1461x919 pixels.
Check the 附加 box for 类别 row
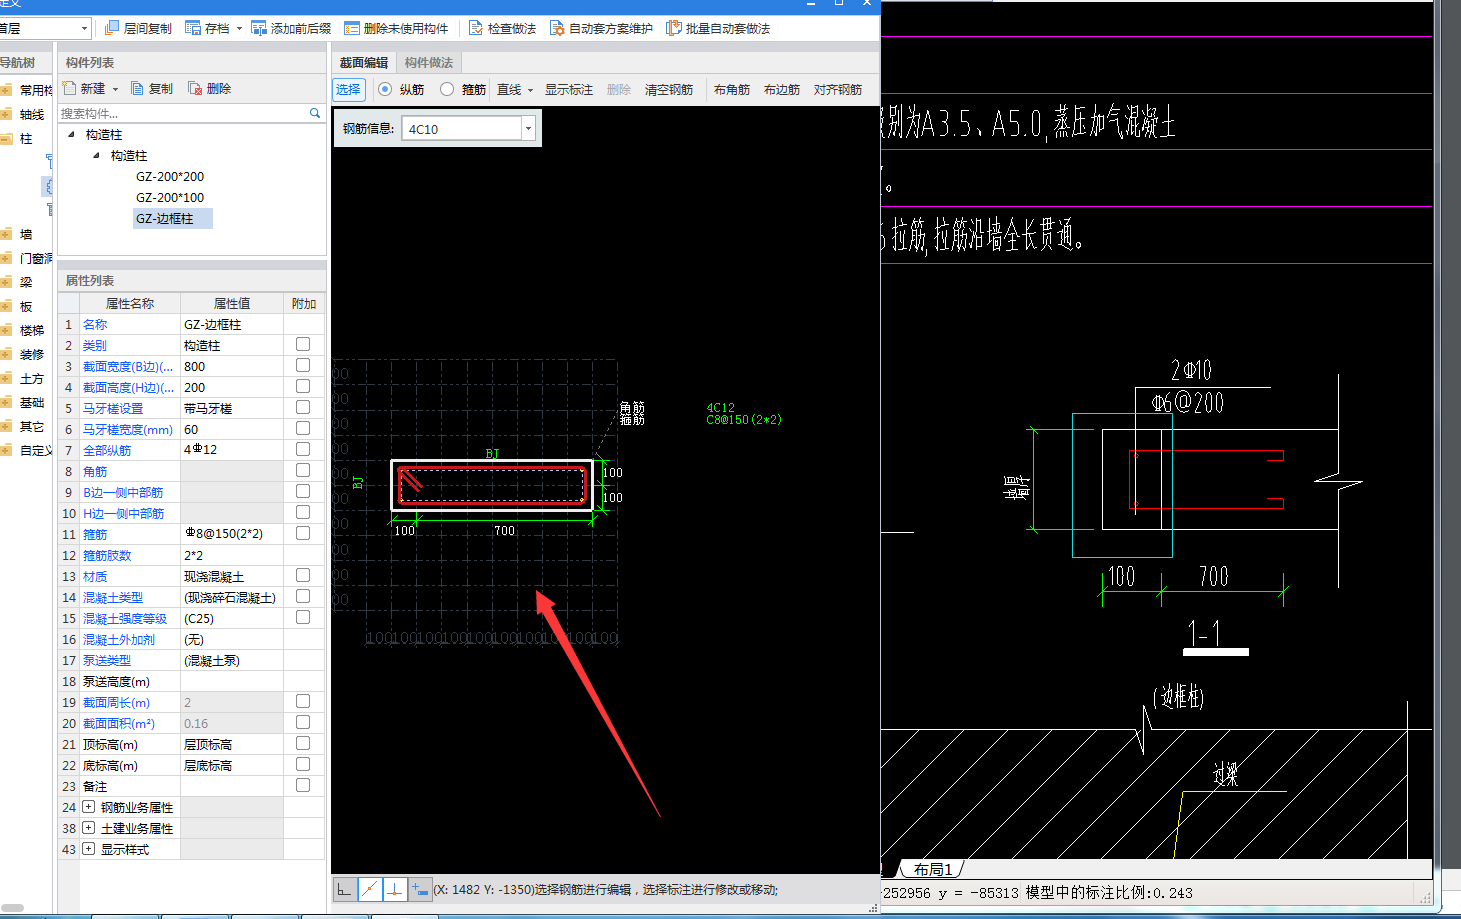pos(303,344)
